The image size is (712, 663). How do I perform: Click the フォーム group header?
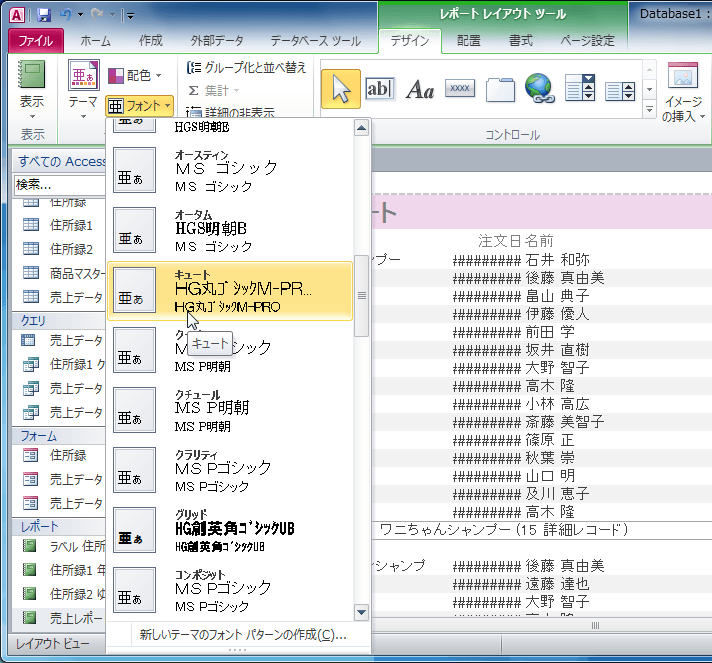tap(59, 436)
